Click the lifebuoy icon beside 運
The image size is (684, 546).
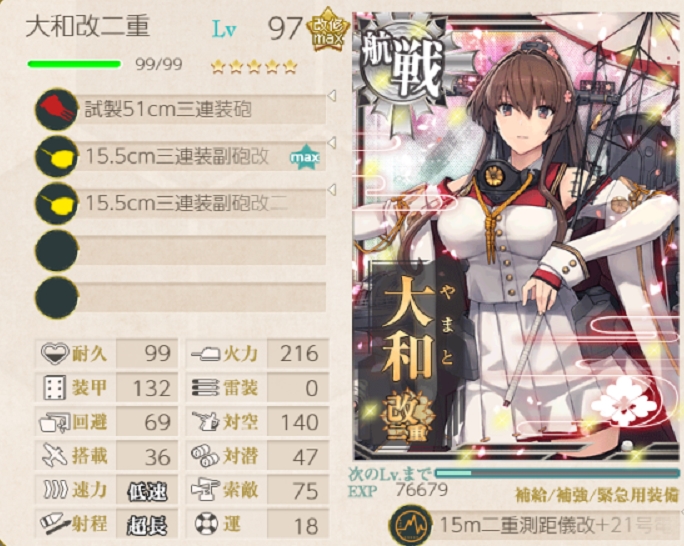tap(206, 524)
